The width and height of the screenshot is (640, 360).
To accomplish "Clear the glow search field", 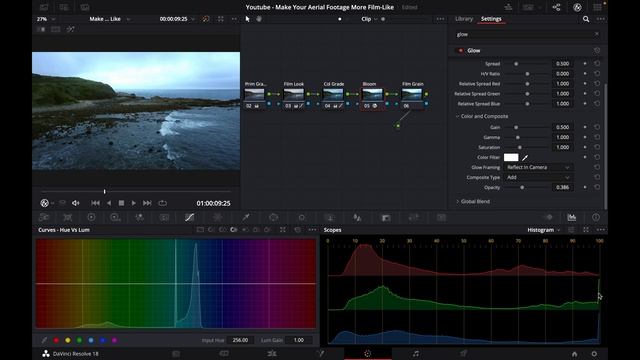I will click(597, 34).
